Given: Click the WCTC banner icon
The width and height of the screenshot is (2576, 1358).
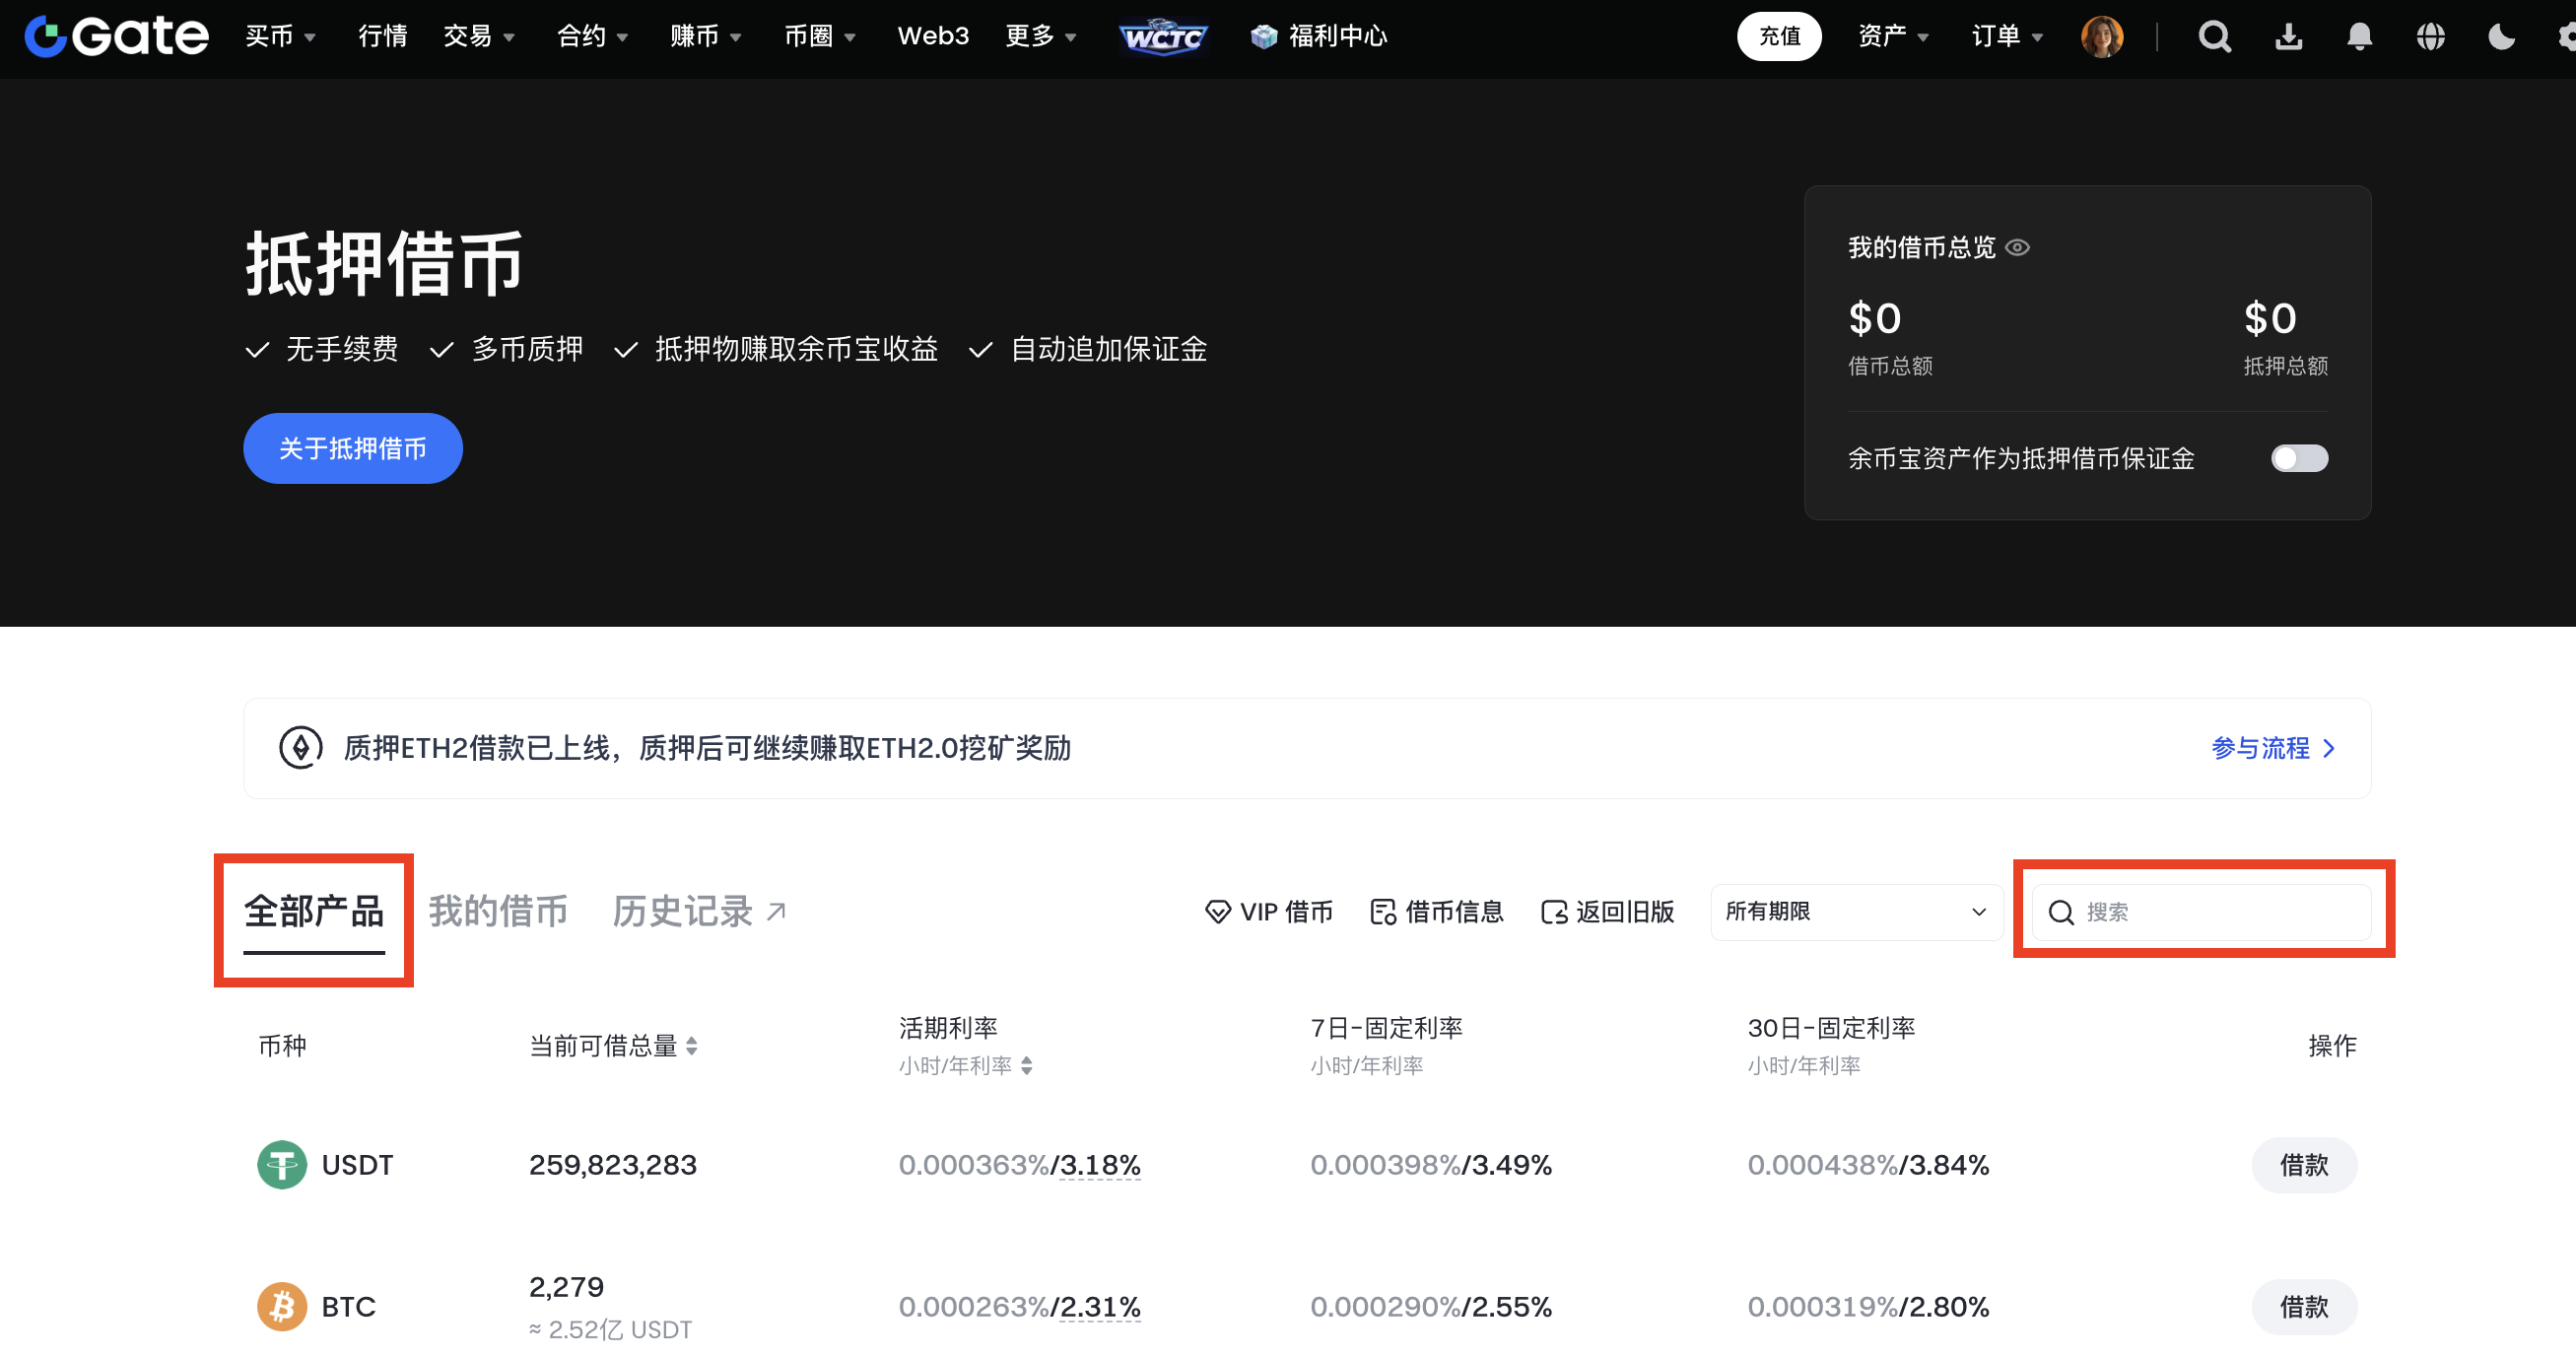Looking at the screenshot, I should pos(1162,36).
